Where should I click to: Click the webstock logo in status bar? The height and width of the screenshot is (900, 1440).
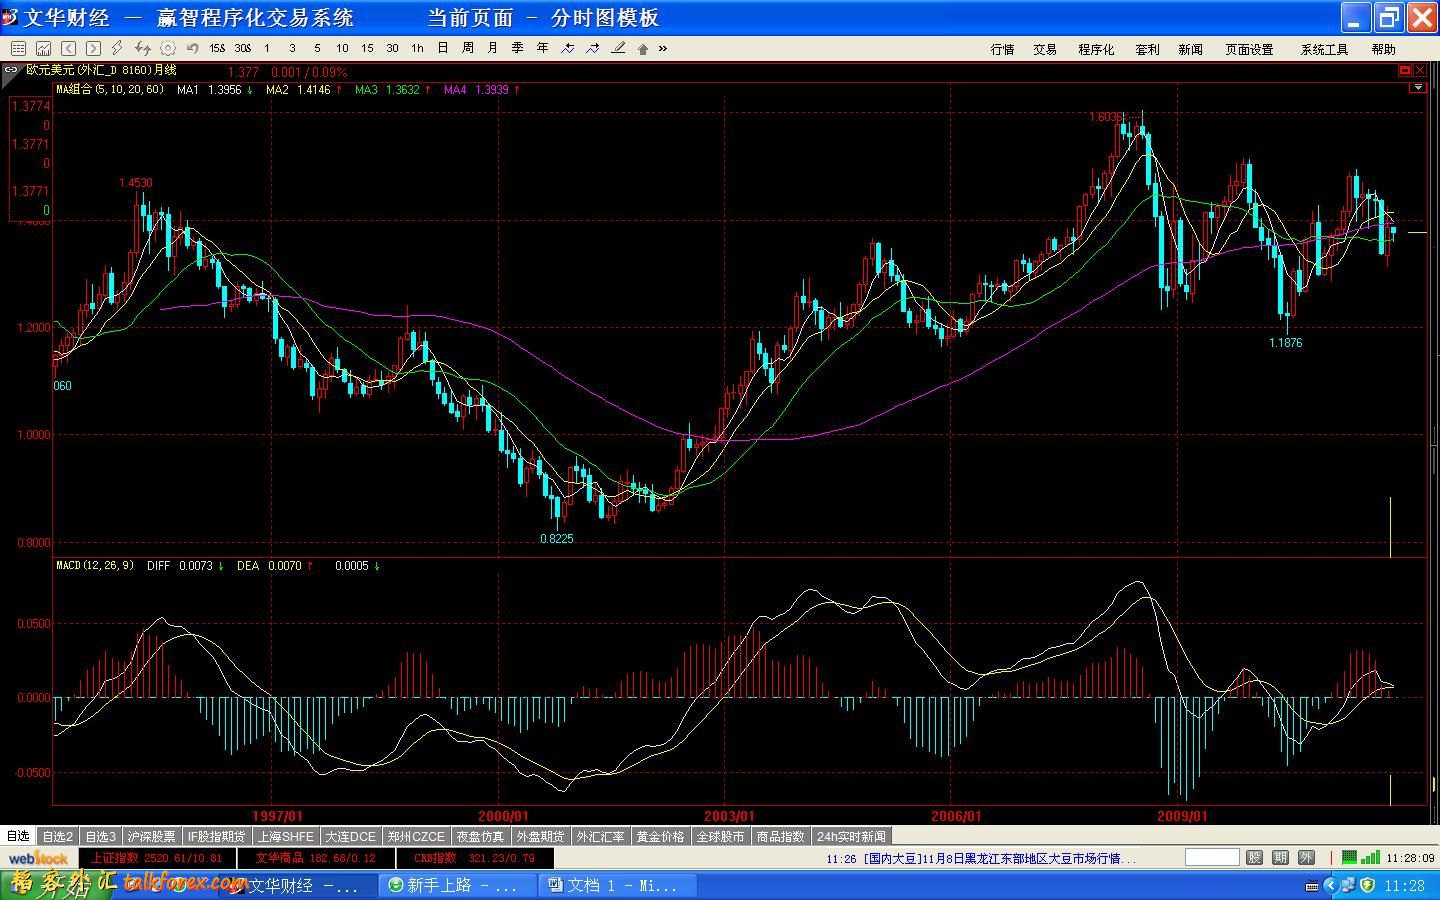38,858
